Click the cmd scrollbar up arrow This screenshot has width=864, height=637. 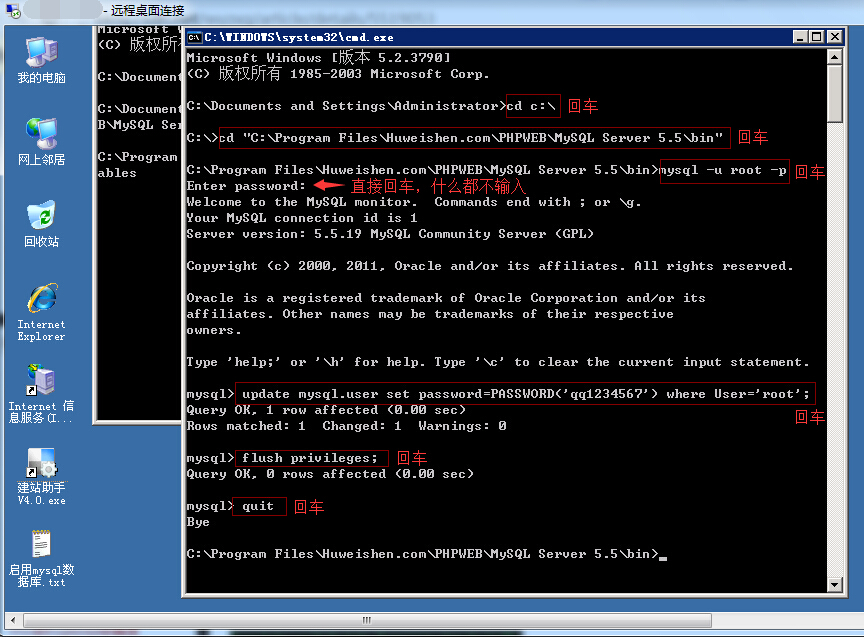835,57
